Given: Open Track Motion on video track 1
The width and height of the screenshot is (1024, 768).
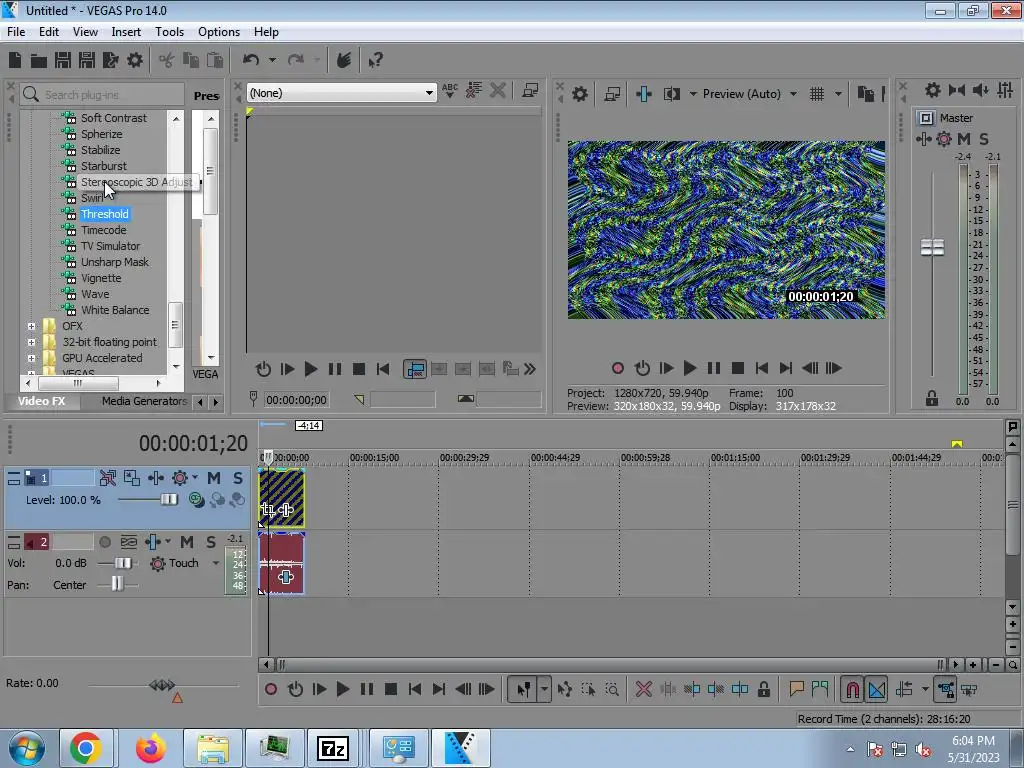Looking at the screenshot, I should click(x=131, y=478).
